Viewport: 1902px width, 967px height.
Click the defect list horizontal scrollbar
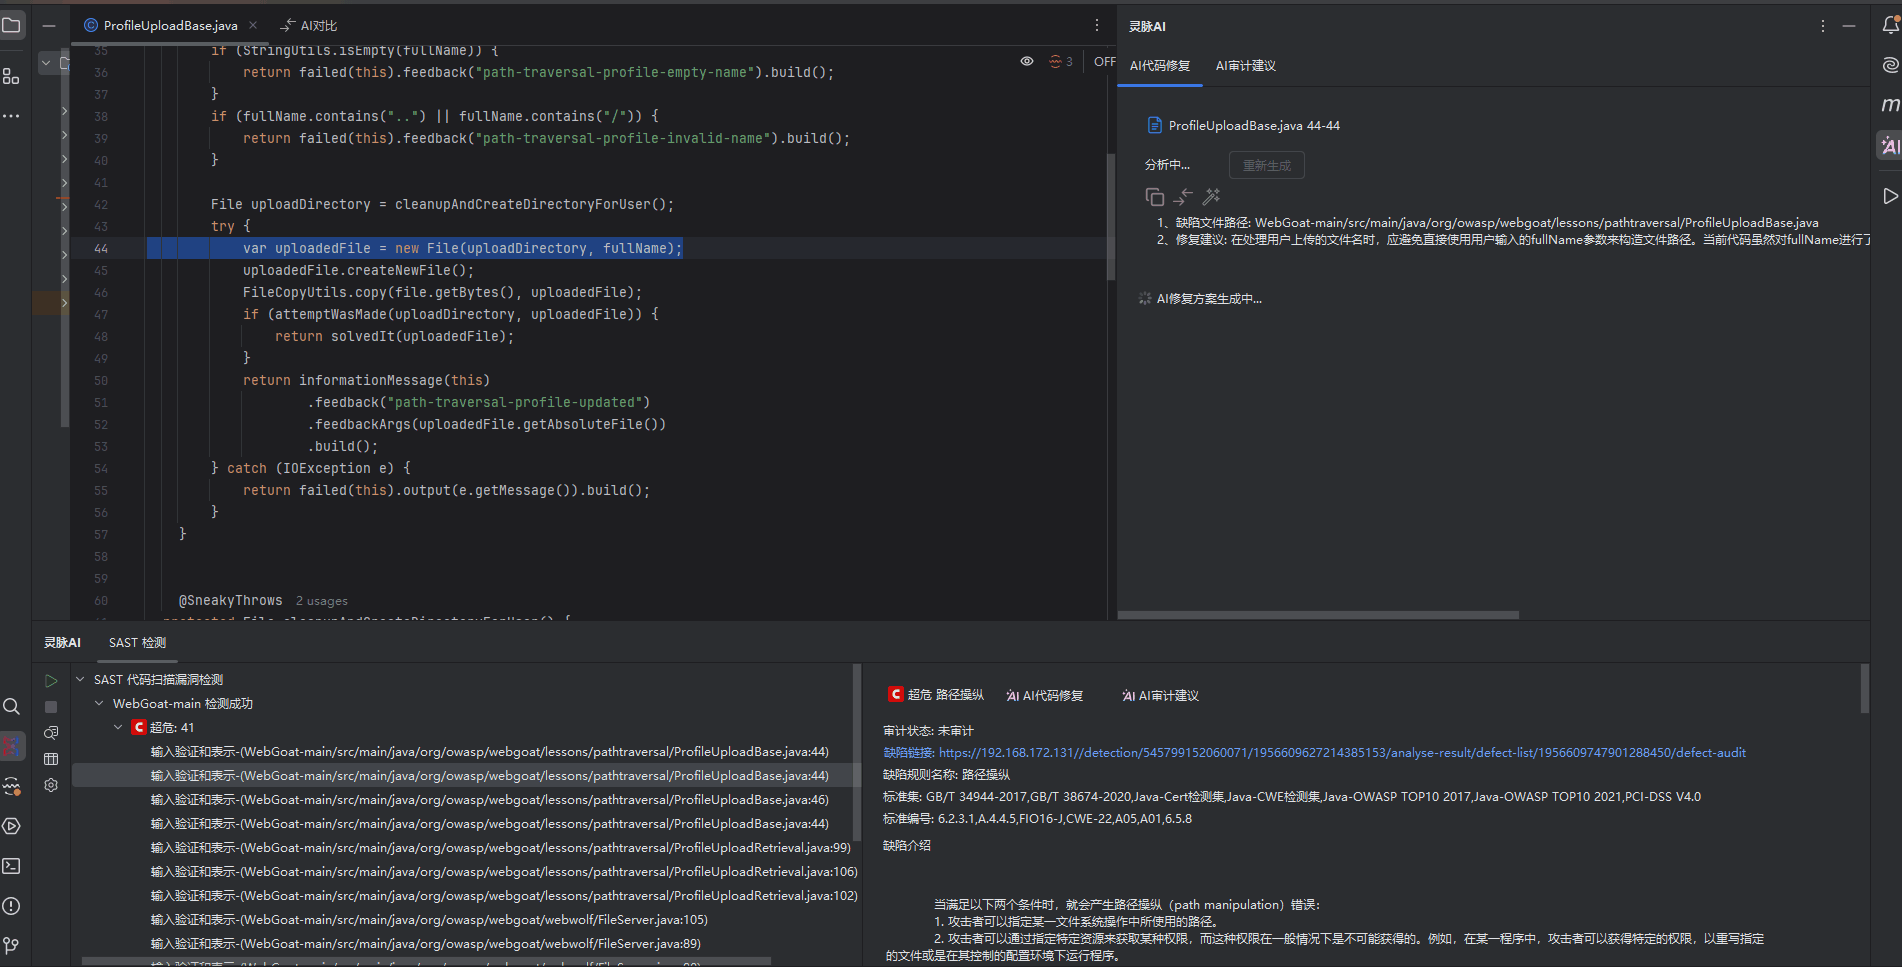425,962
